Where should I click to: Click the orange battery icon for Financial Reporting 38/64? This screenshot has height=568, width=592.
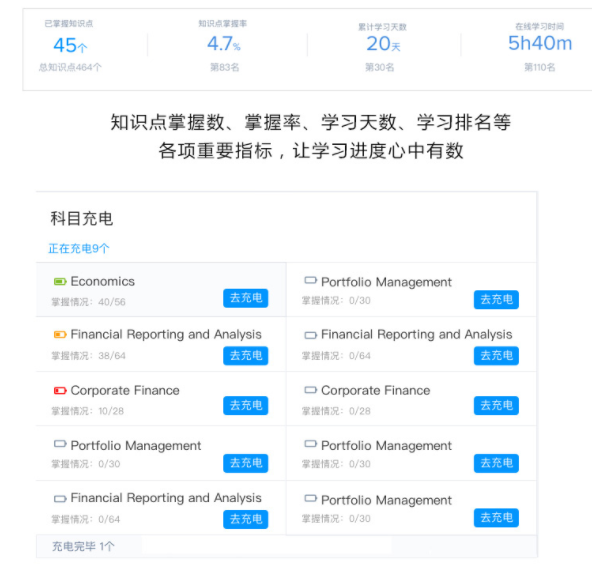[60, 335]
